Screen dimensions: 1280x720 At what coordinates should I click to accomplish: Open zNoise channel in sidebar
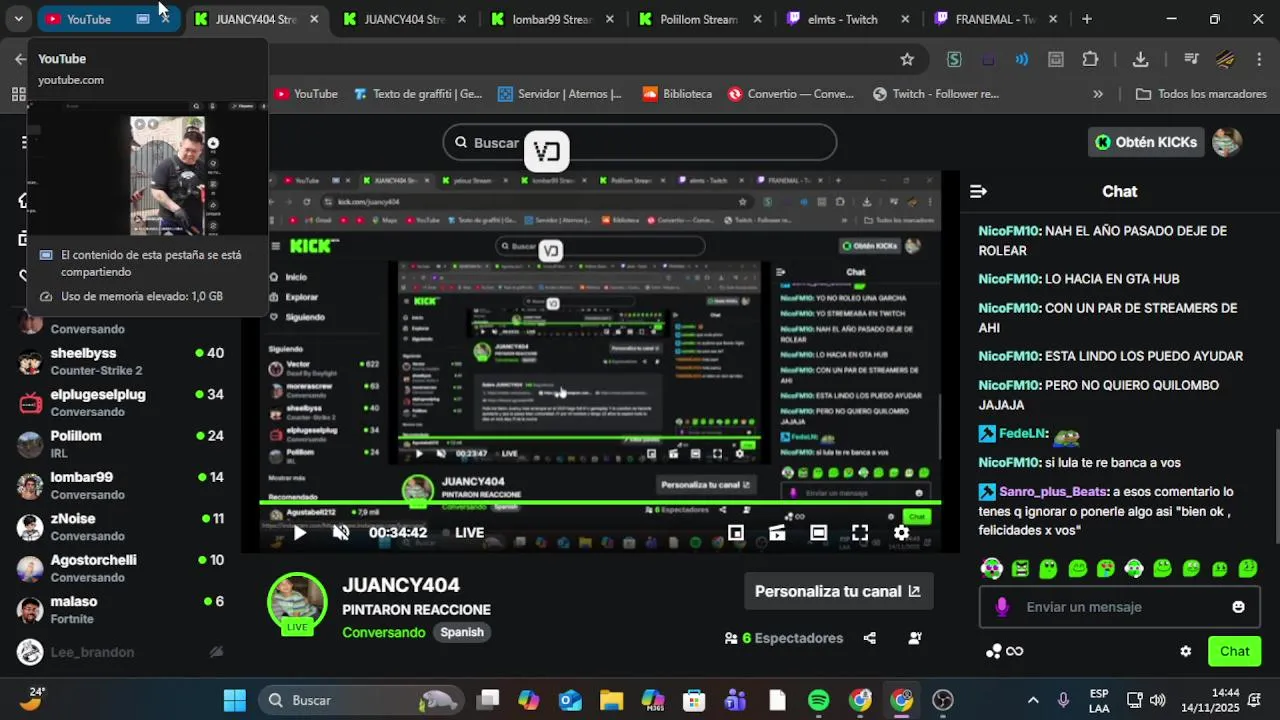coord(120,527)
